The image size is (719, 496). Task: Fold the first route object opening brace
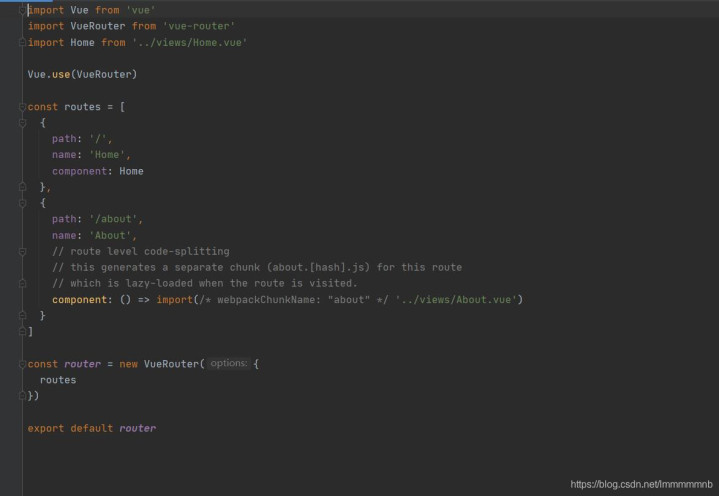[22, 123]
